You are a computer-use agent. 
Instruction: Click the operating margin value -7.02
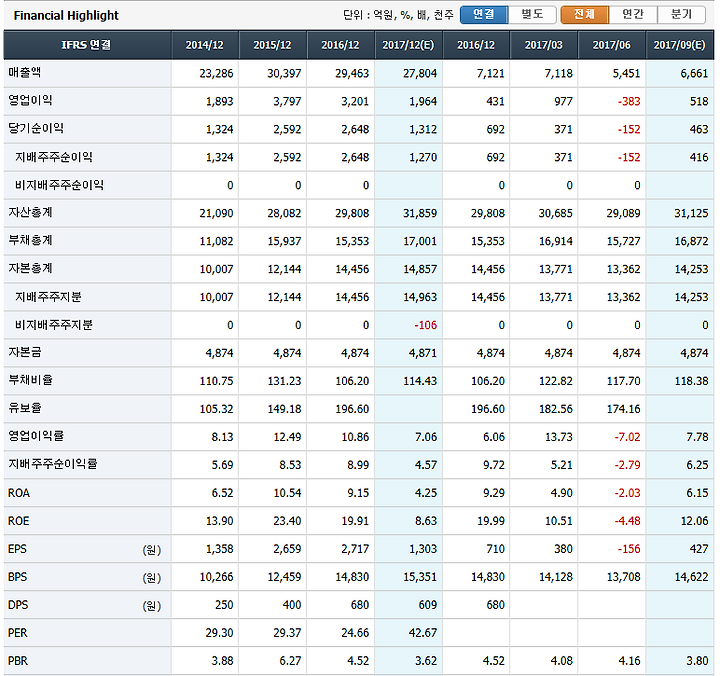point(628,437)
